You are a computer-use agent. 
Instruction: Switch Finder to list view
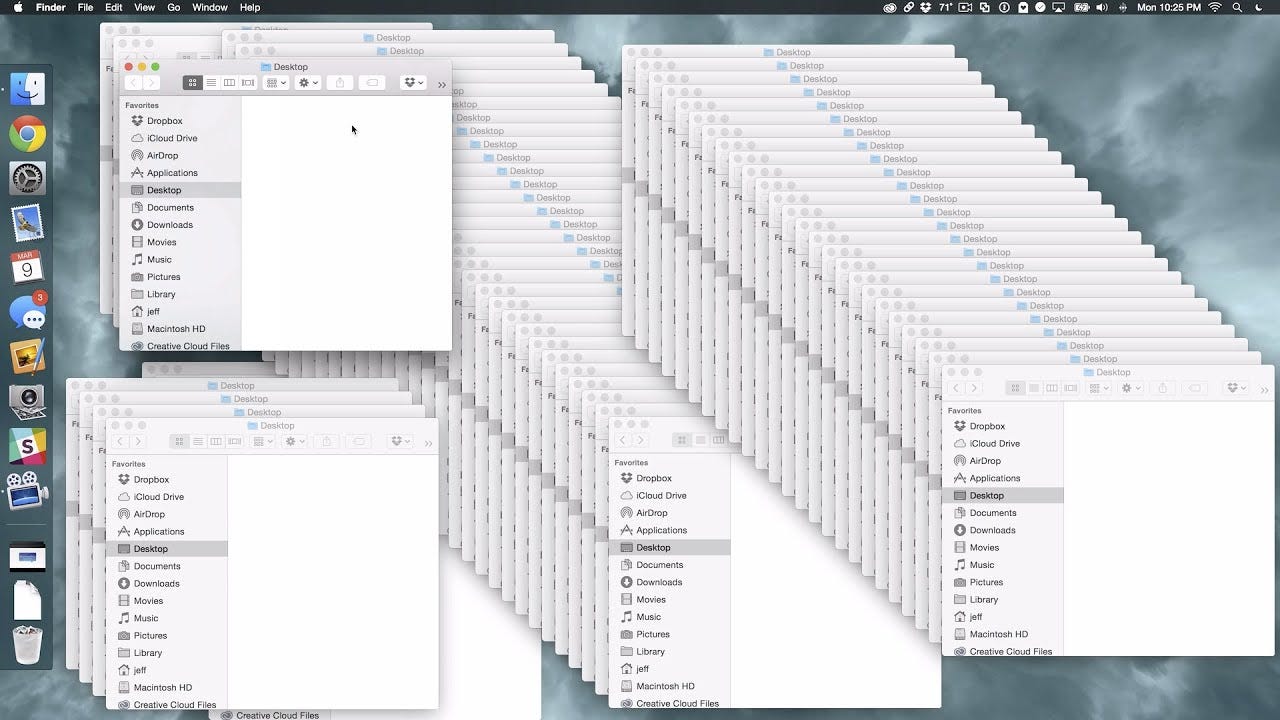coord(212,82)
